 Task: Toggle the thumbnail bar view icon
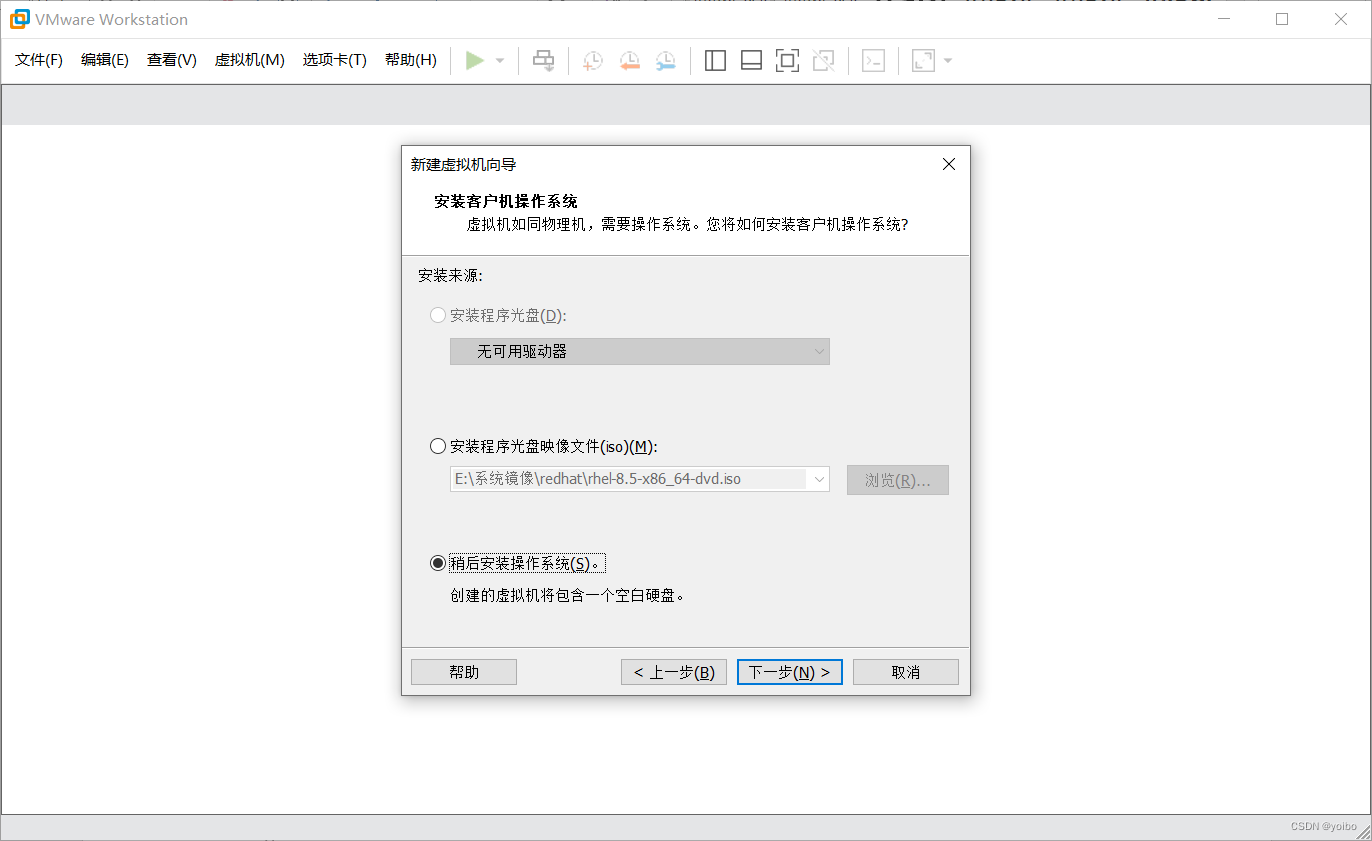[x=751, y=61]
